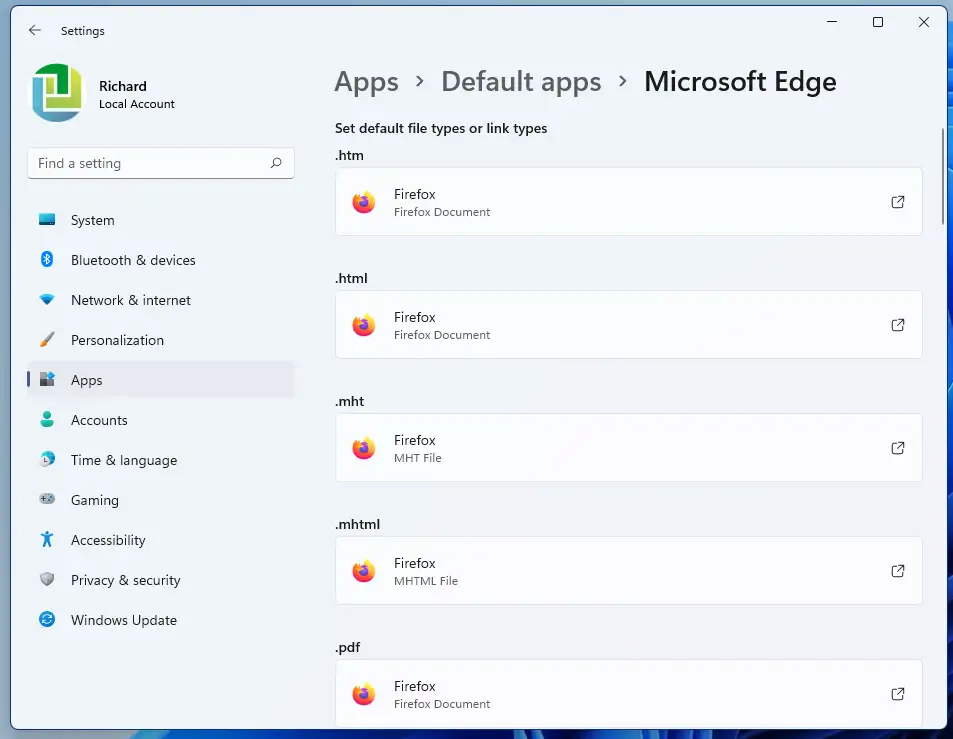
Task: Navigate to Apps in the breadcrumb
Action: click(x=366, y=82)
